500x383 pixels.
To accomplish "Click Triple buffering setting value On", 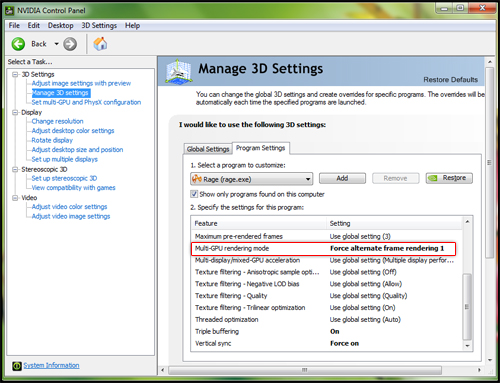I will [335, 332].
